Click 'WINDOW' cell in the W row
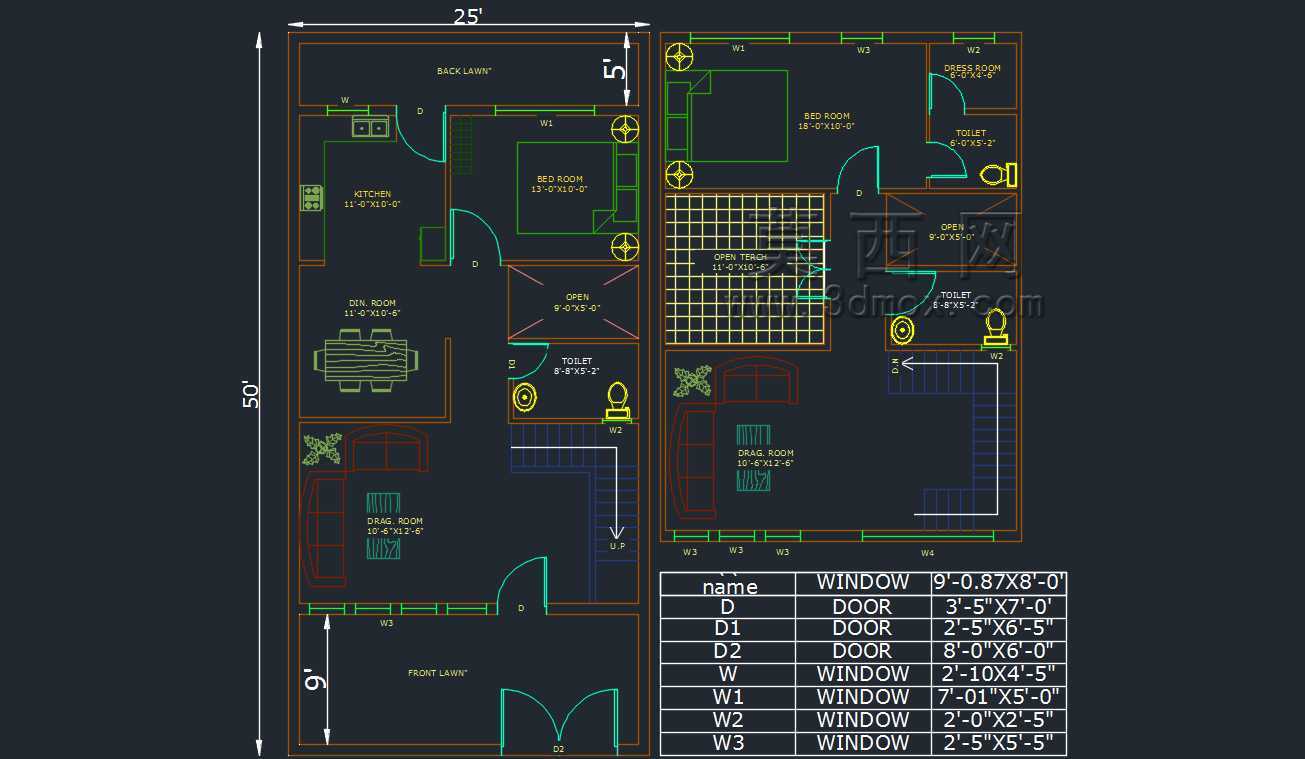 point(862,674)
